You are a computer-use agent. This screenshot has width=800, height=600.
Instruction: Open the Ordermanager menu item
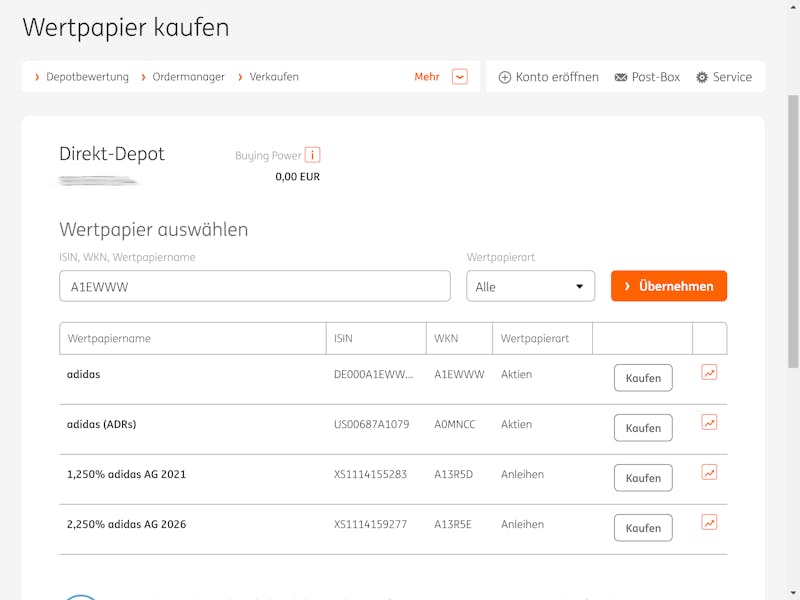[188, 77]
